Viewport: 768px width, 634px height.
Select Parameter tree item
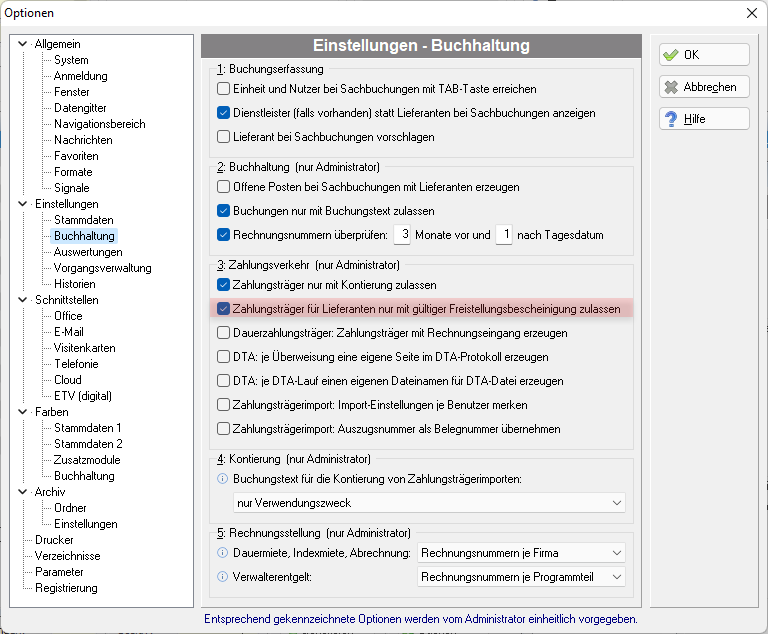point(59,572)
